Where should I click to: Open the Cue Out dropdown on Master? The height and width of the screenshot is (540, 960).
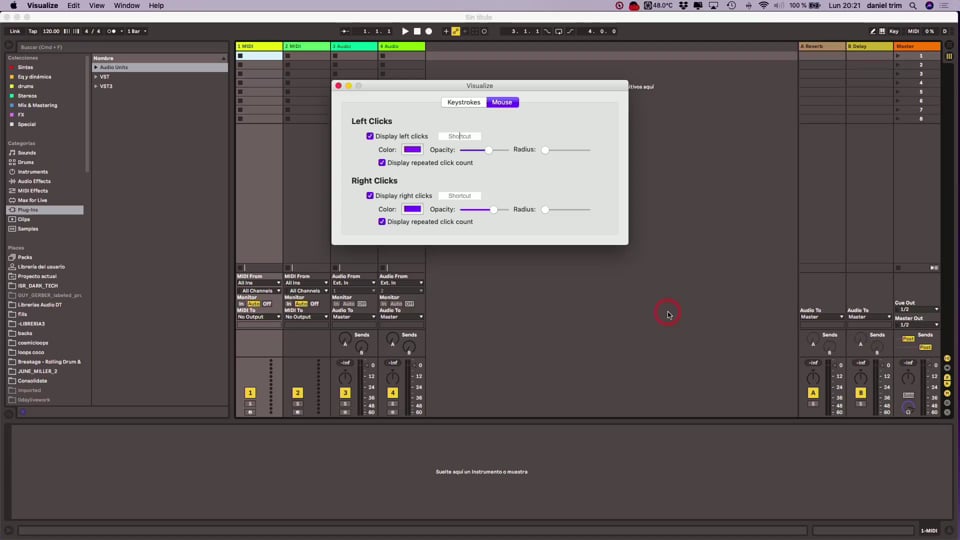coord(917,309)
